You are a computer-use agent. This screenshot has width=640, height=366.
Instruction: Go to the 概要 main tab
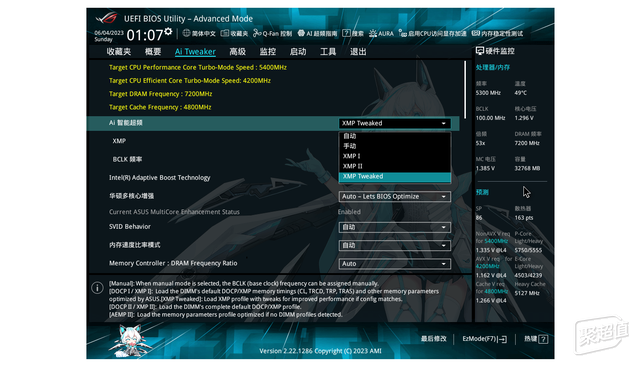[153, 52]
